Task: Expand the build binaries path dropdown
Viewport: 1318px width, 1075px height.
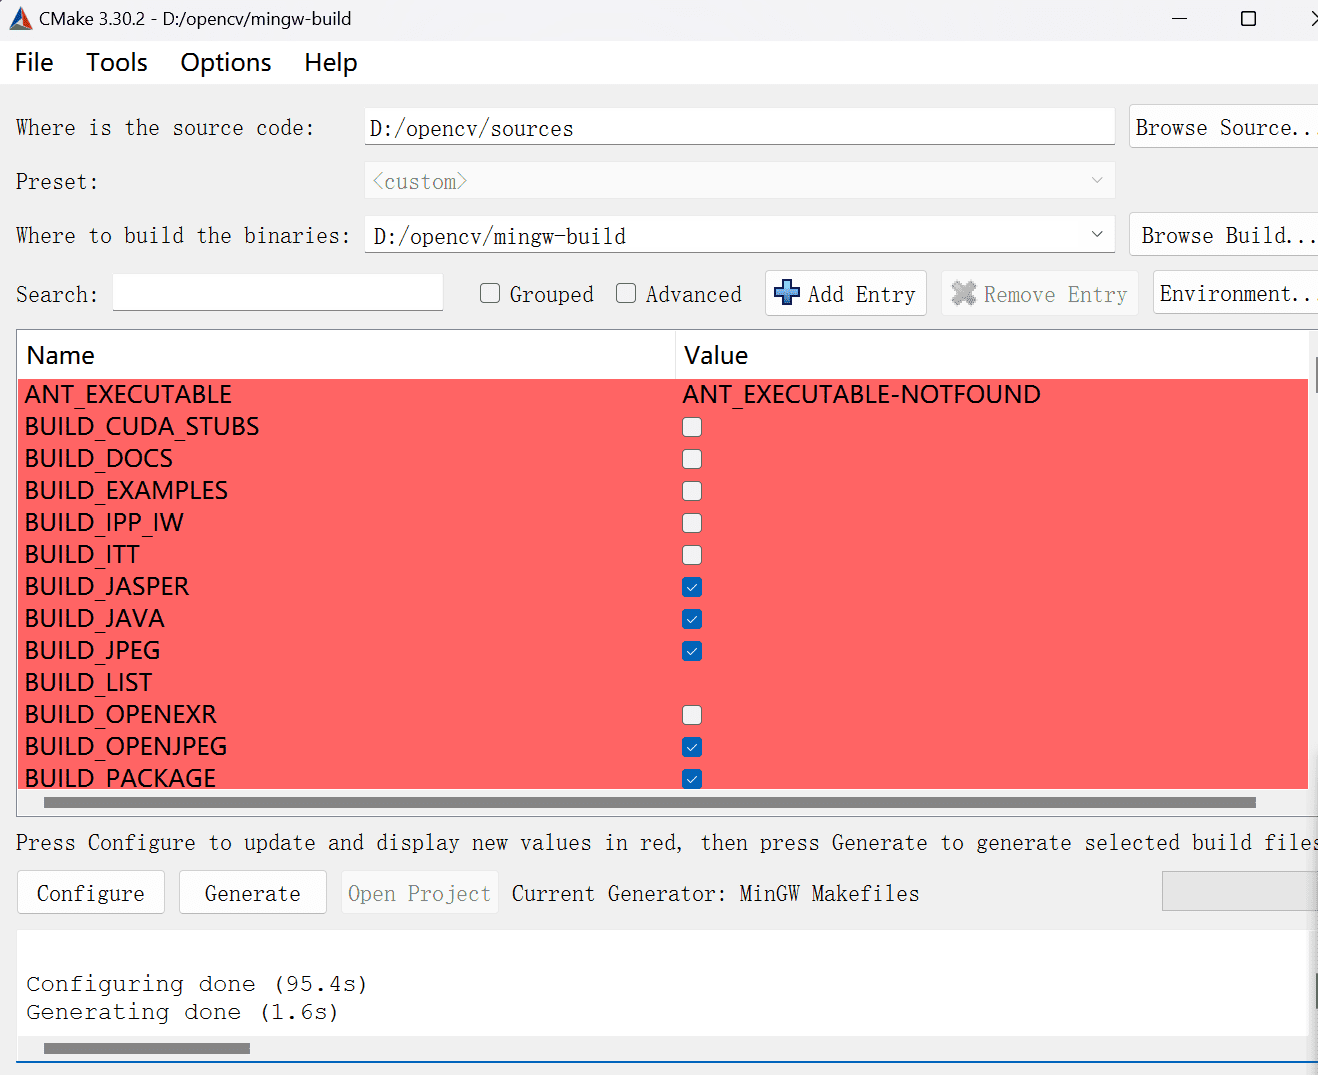Action: [1097, 235]
